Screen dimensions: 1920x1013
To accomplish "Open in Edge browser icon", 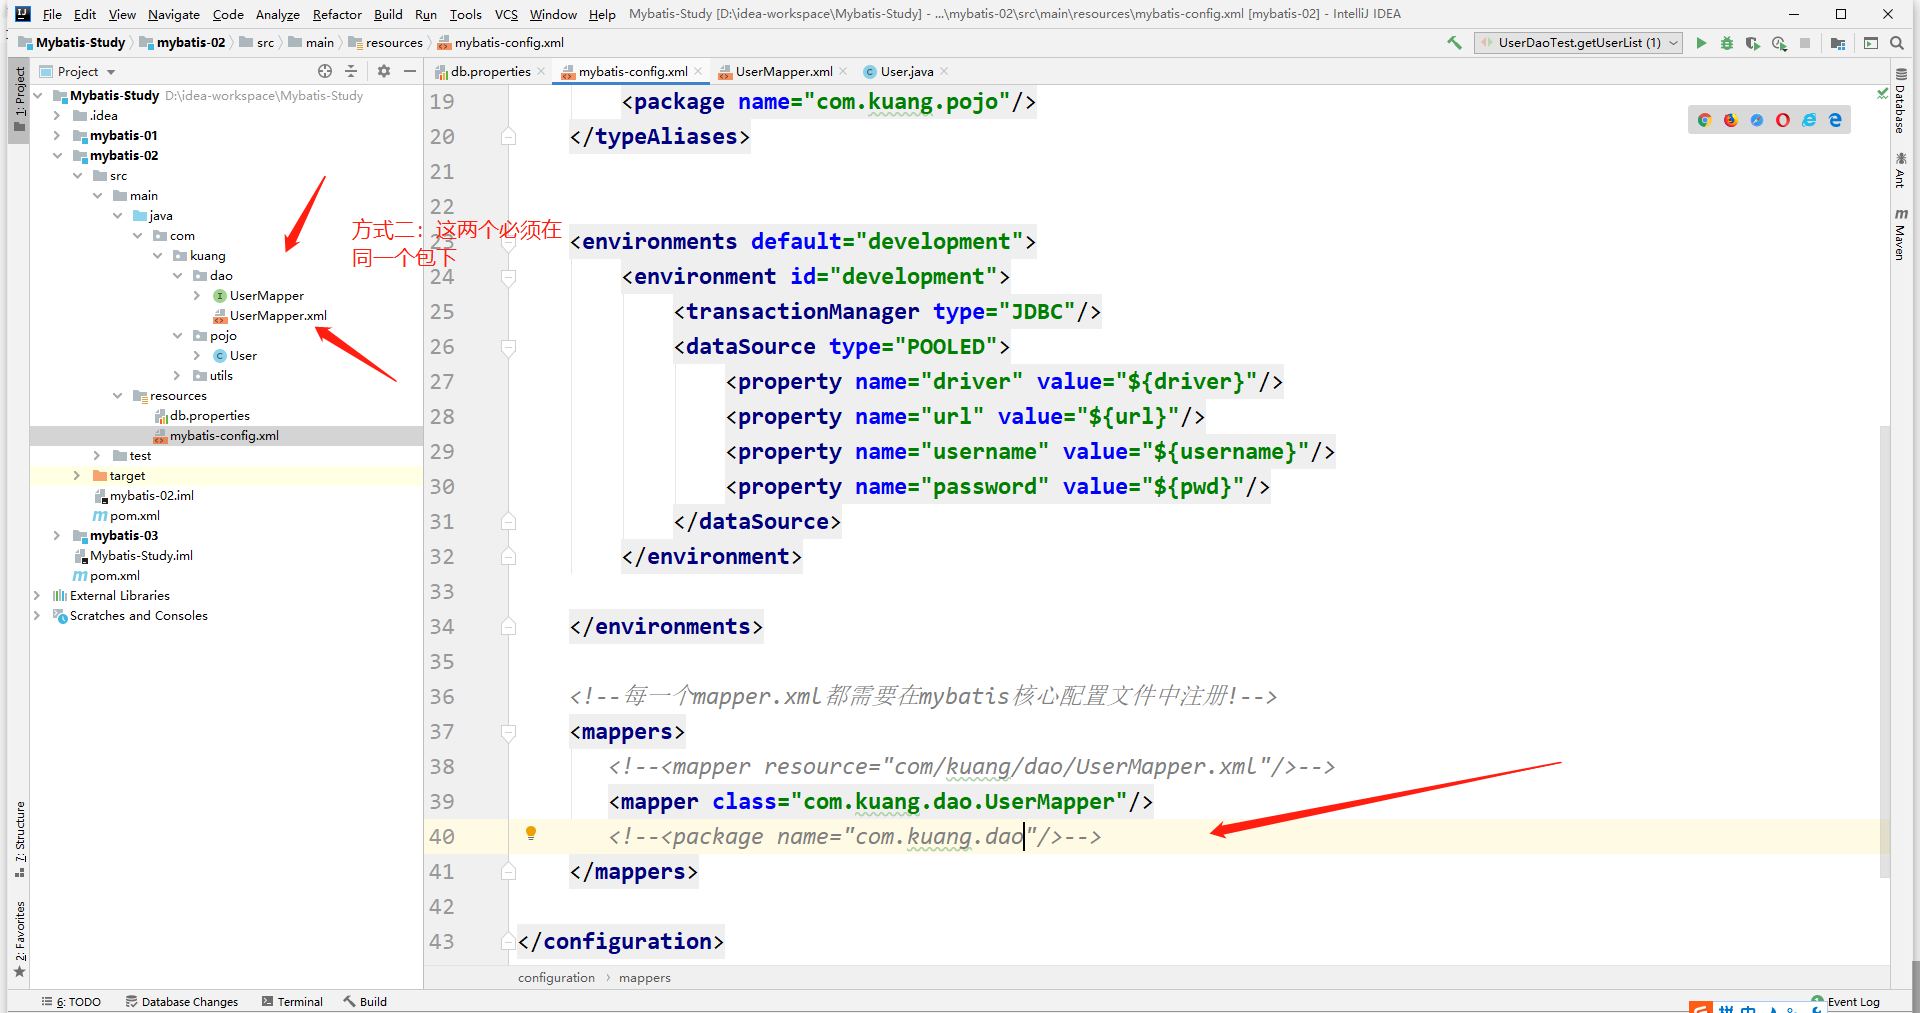I will pos(1835,120).
